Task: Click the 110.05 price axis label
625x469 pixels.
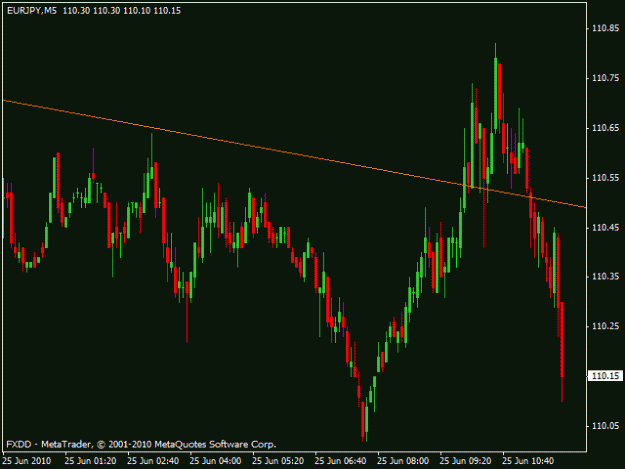Action: coord(605,426)
